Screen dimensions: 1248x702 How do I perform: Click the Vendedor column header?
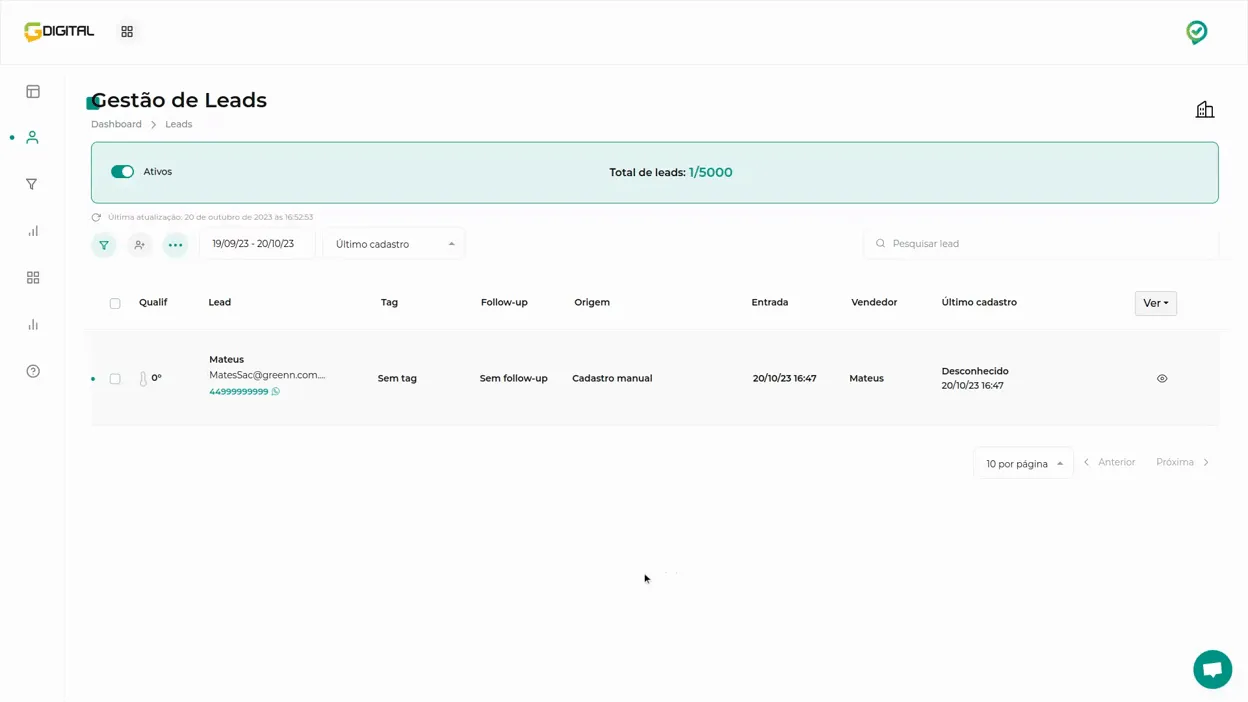(874, 302)
